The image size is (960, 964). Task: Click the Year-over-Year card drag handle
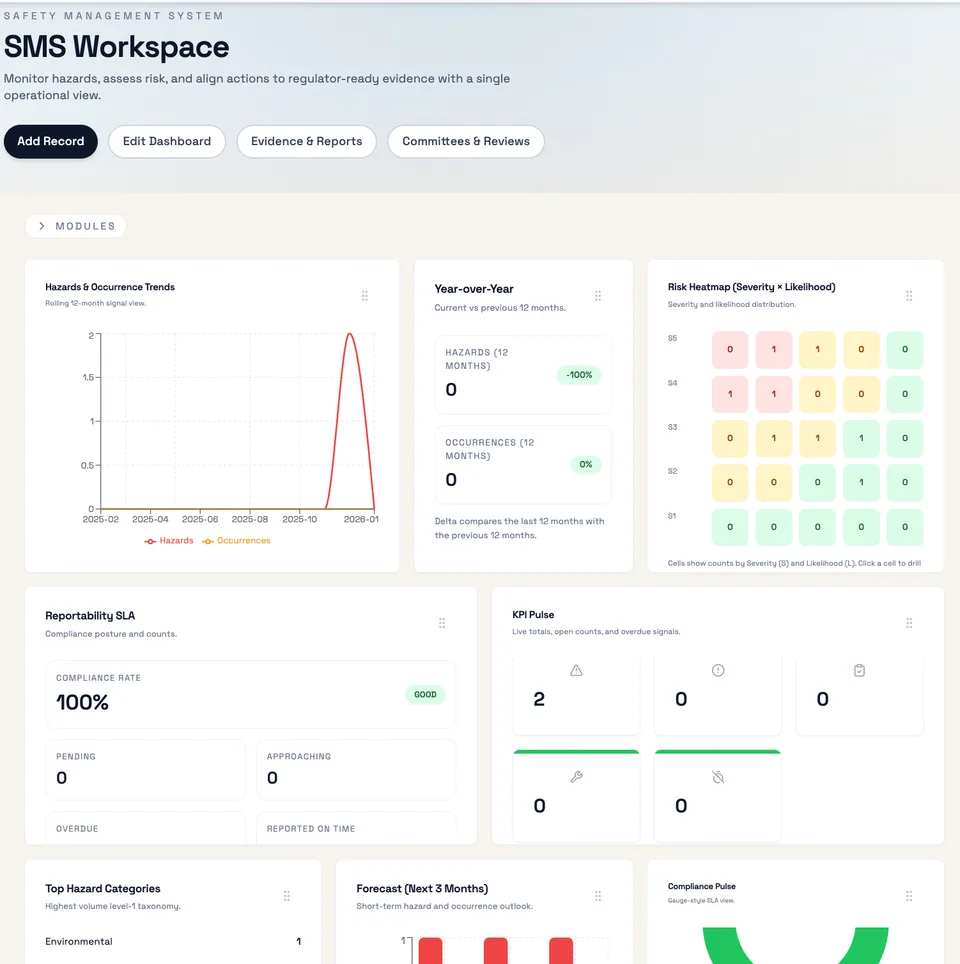pos(597,295)
